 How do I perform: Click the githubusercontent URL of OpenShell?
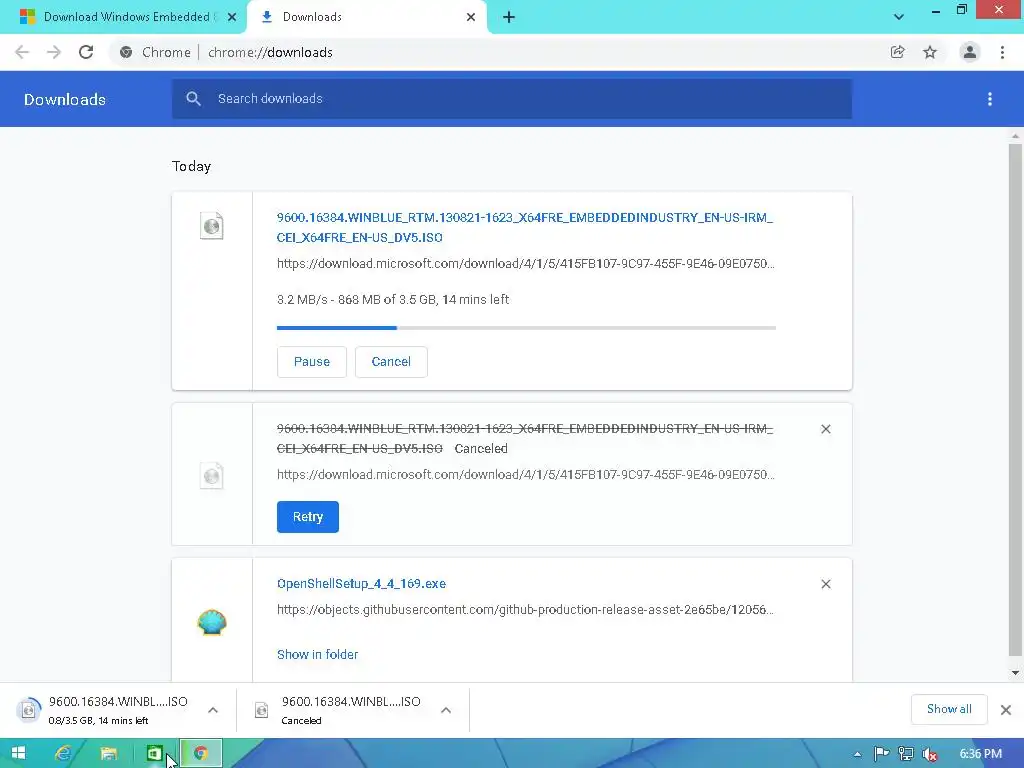pyautogui.click(x=525, y=610)
